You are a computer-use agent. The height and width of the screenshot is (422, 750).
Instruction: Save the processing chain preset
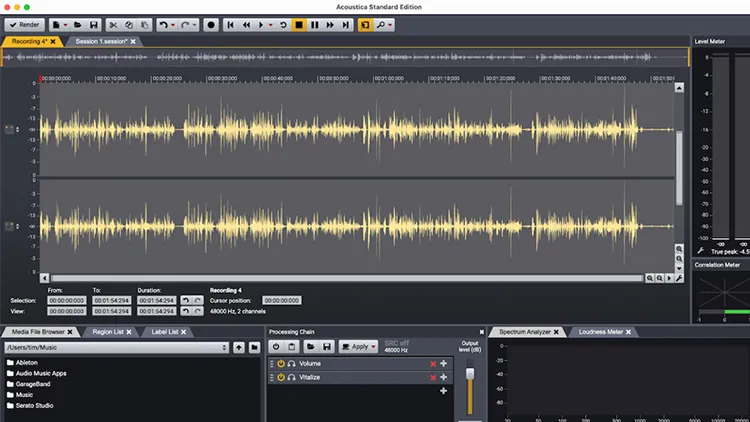pyautogui.click(x=327, y=347)
